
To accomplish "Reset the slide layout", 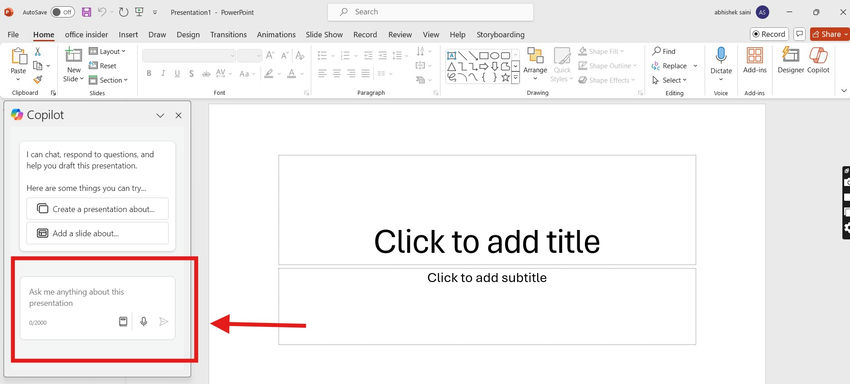I will click(x=102, y=66).
